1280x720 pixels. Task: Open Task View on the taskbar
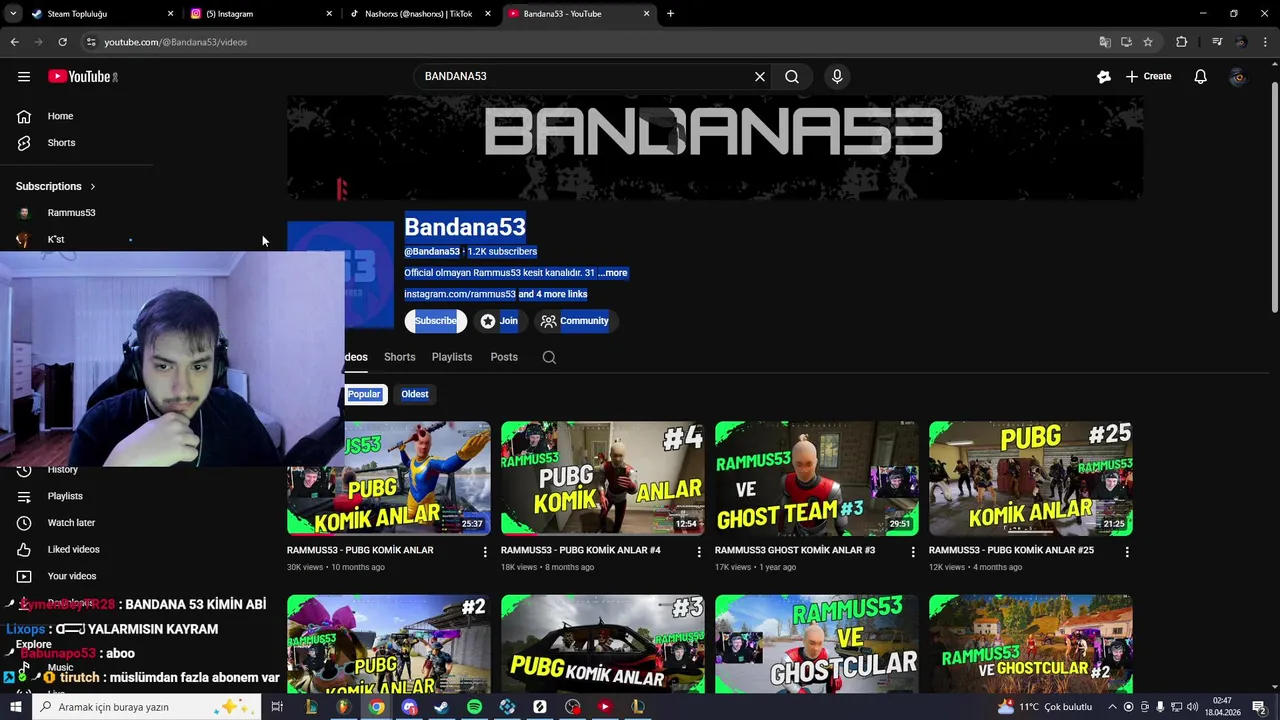pos(277,707)
